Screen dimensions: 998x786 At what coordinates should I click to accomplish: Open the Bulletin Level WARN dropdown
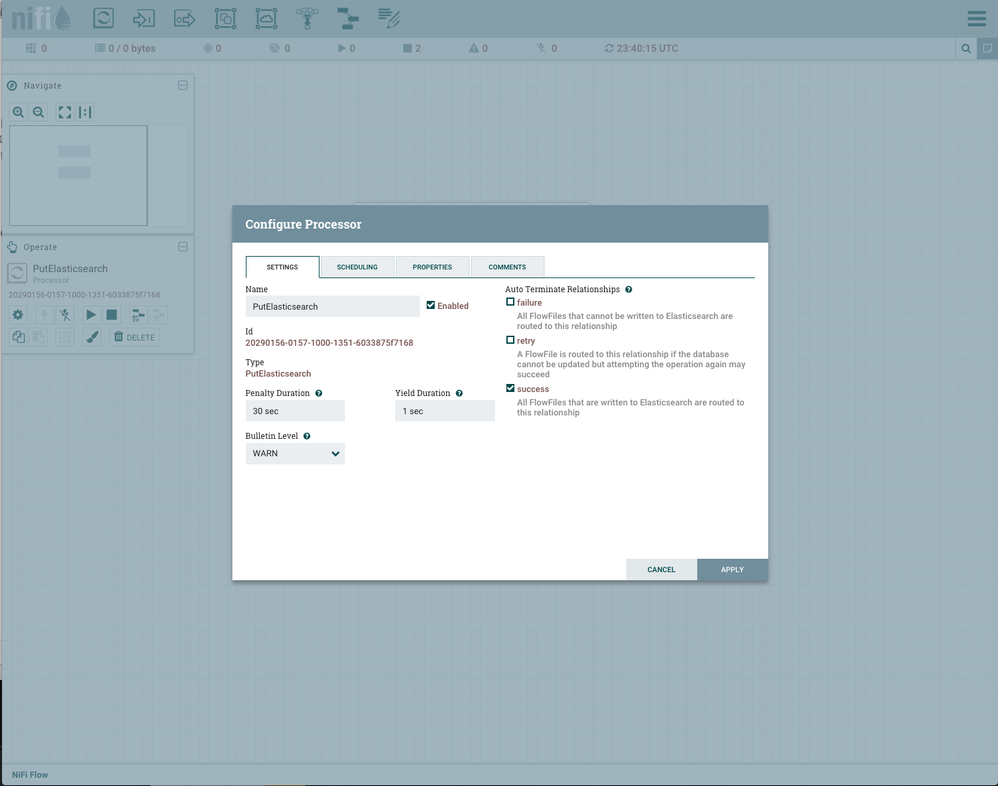(295, 454)
